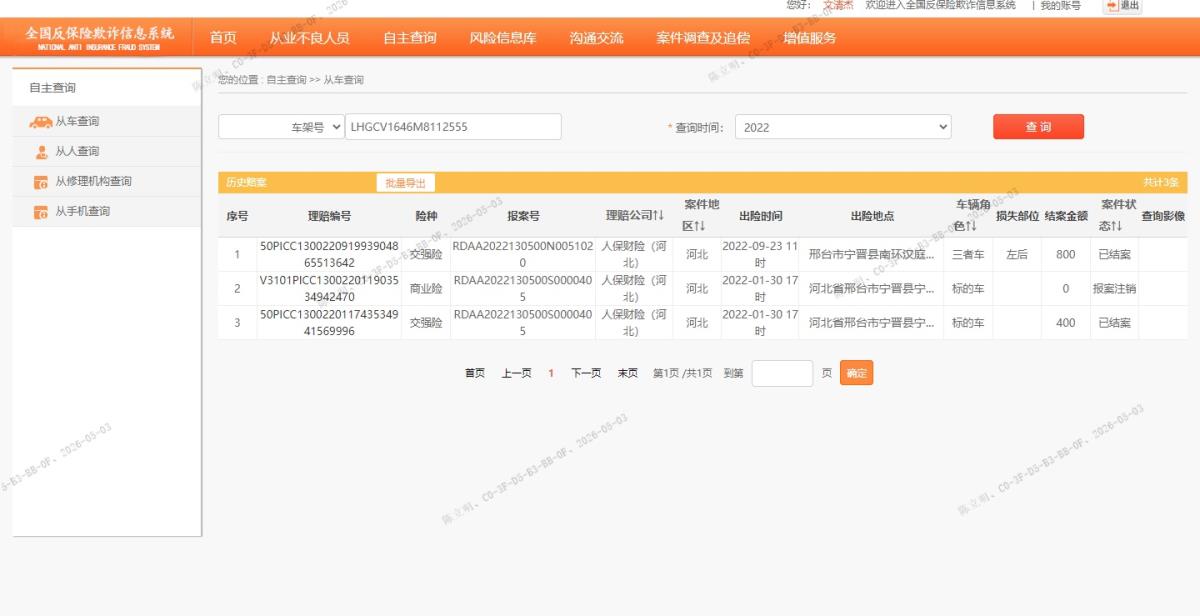This screenshot has height=616, width=1200.
Task: Click claim number 50PICC130022091993904865513642
Action: coord(329,254)
